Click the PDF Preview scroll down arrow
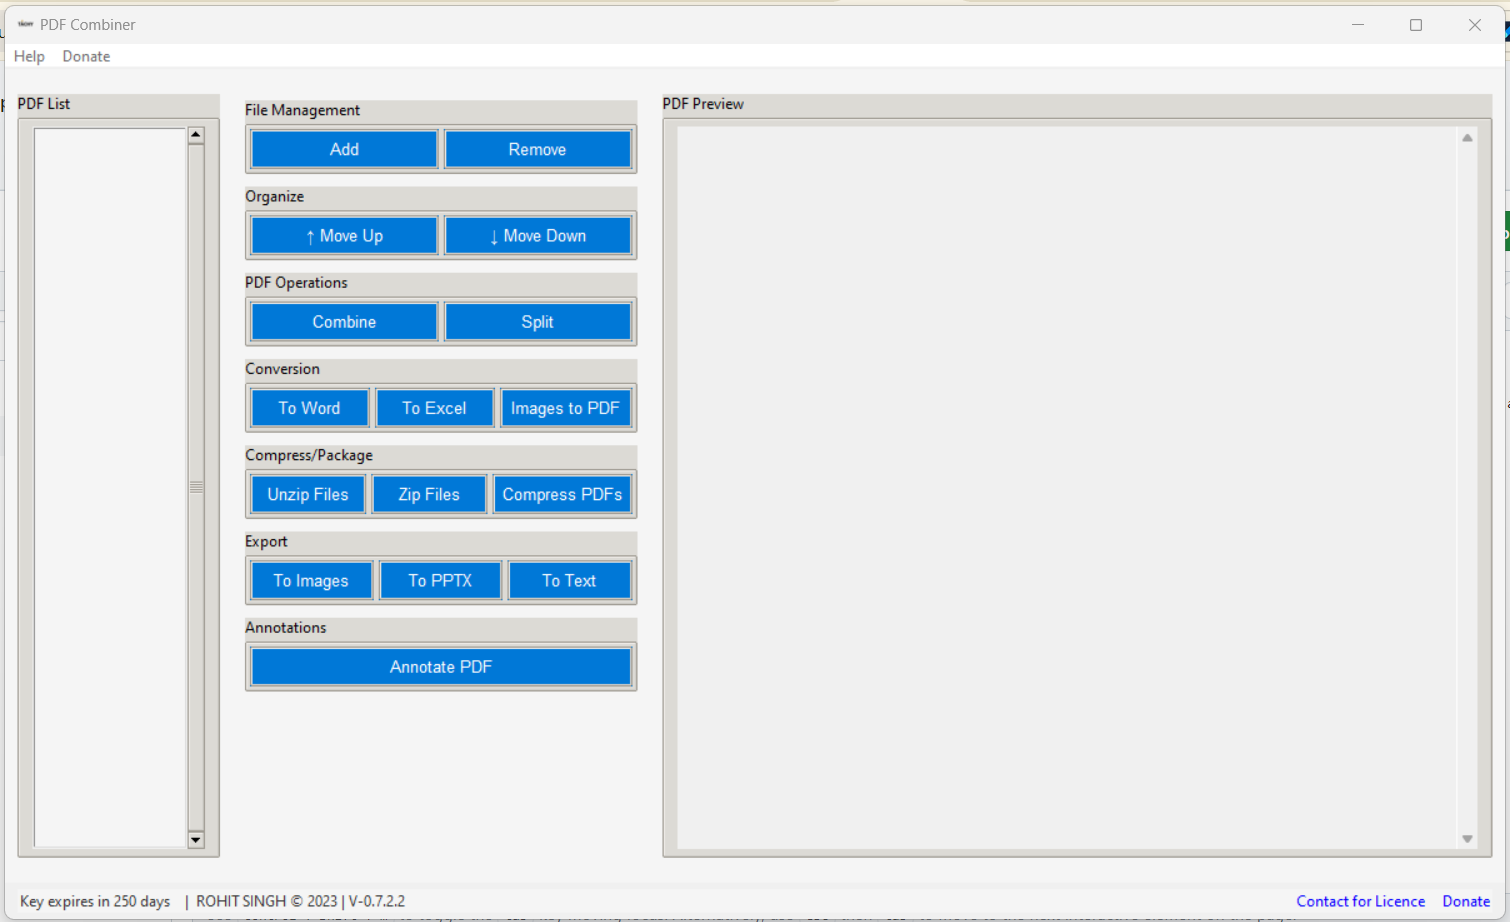 point(1467,839)
